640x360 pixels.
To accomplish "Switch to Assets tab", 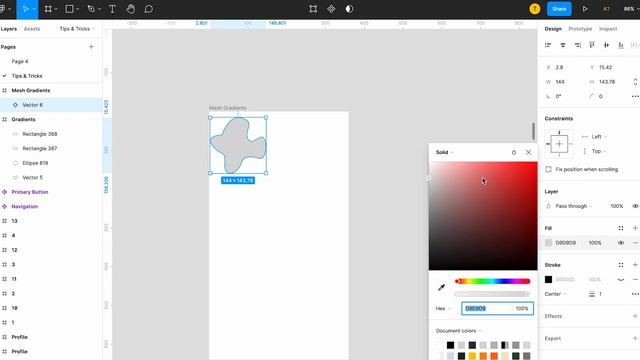I will [32, 29].
